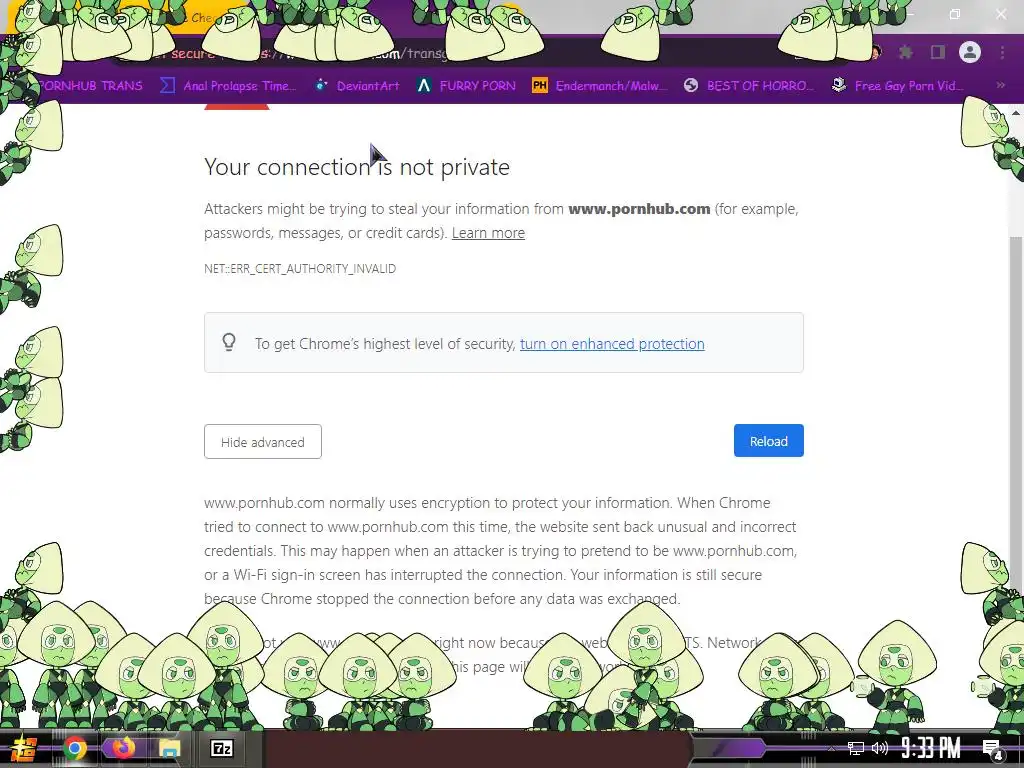Launch Firefox from the taskbar
The width and height of the screenshot is (1024, 768).
[x=122, y=748]
